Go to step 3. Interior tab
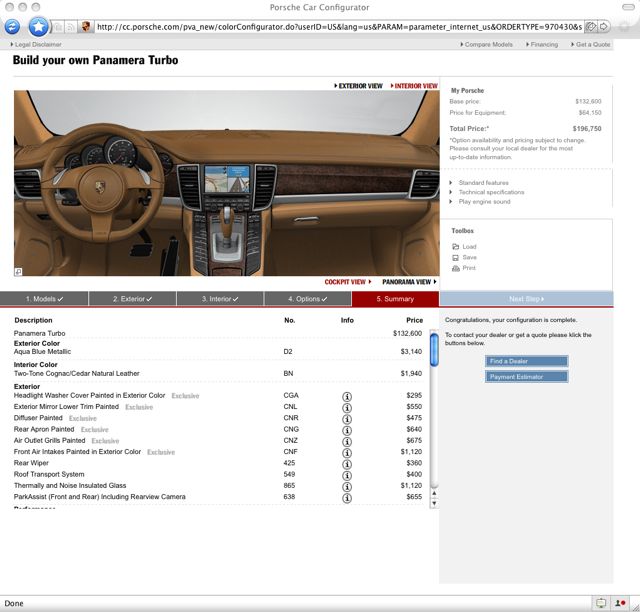The width and height of the screenshot is (640, 612). pos(220,299)
